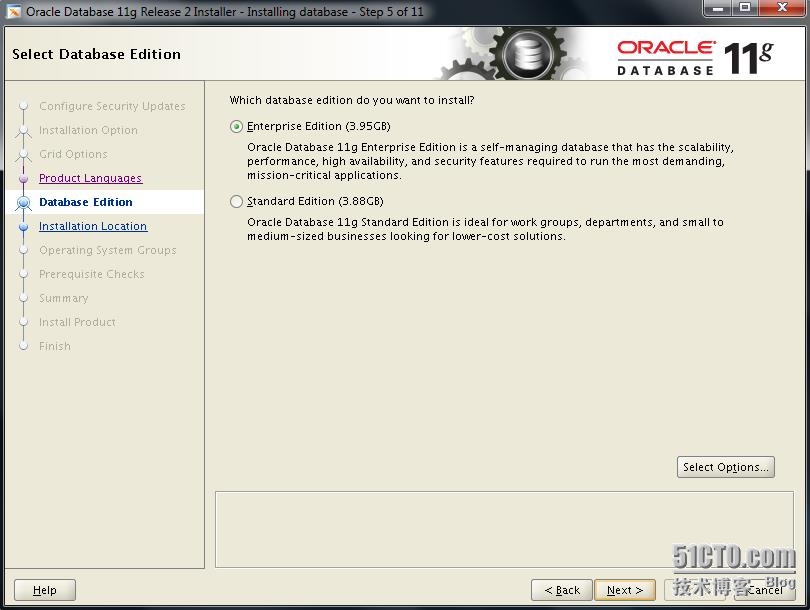Click the Summary step bullet
810x610 pixels.
[23, 298]
